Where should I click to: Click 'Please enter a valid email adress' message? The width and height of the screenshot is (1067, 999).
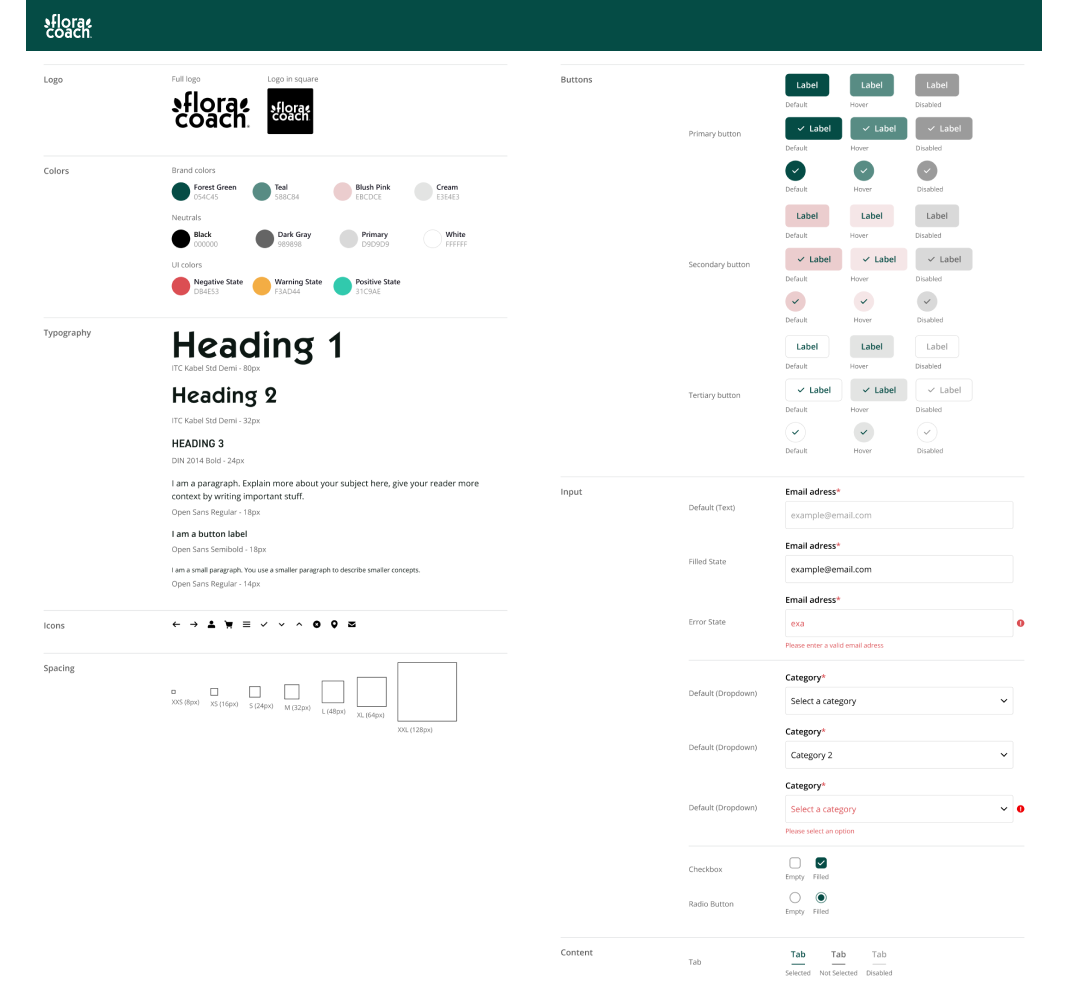(x=834, y=645)
